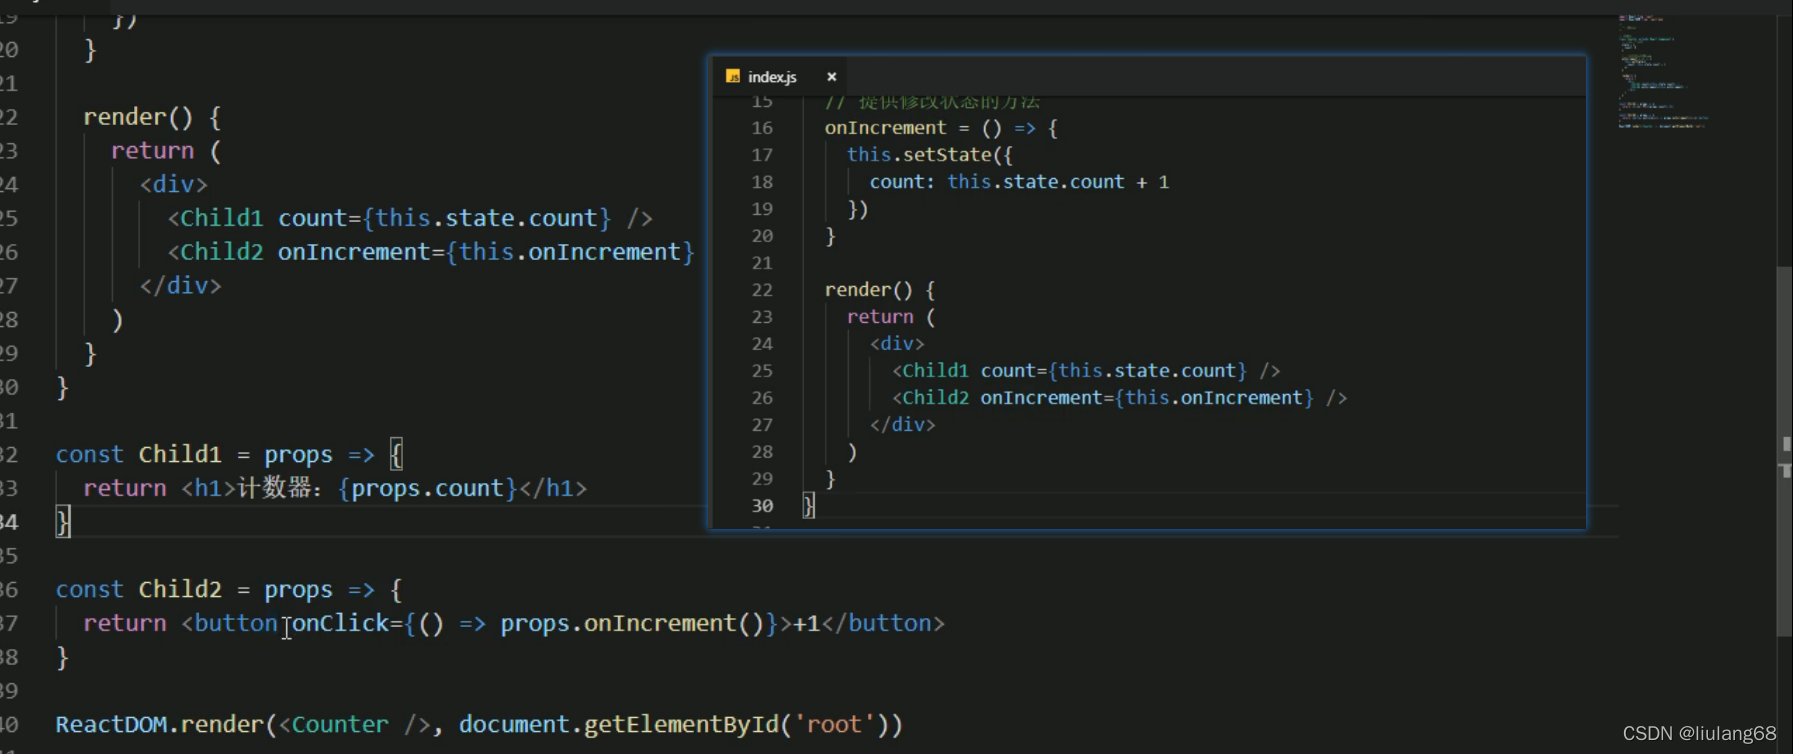Click '<div>' opening tag in main editor
Screen dimensions: 1793x754
pos(174,185)
